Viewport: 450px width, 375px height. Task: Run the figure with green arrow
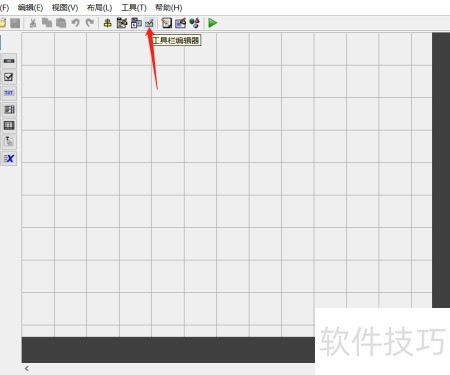point(212,23)
